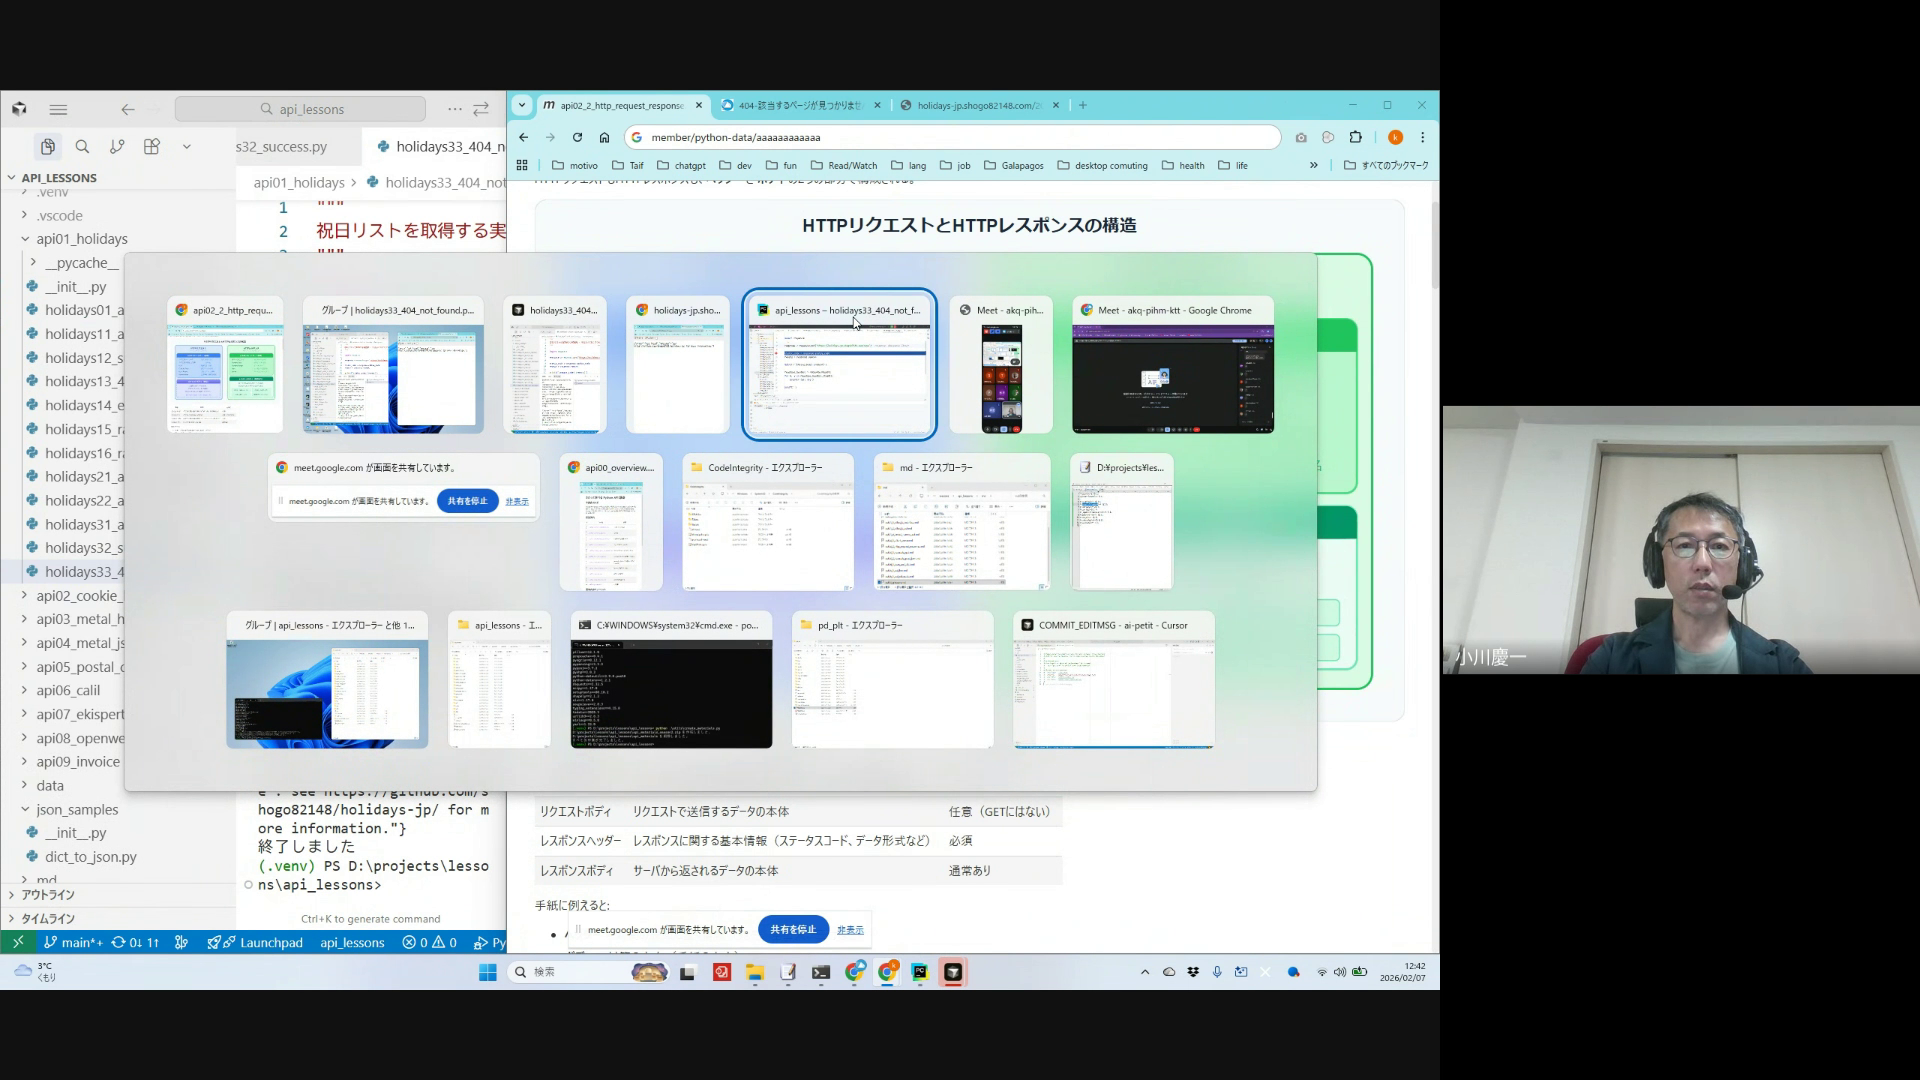Open File Explorer from the taskbar

pos(754,972)
